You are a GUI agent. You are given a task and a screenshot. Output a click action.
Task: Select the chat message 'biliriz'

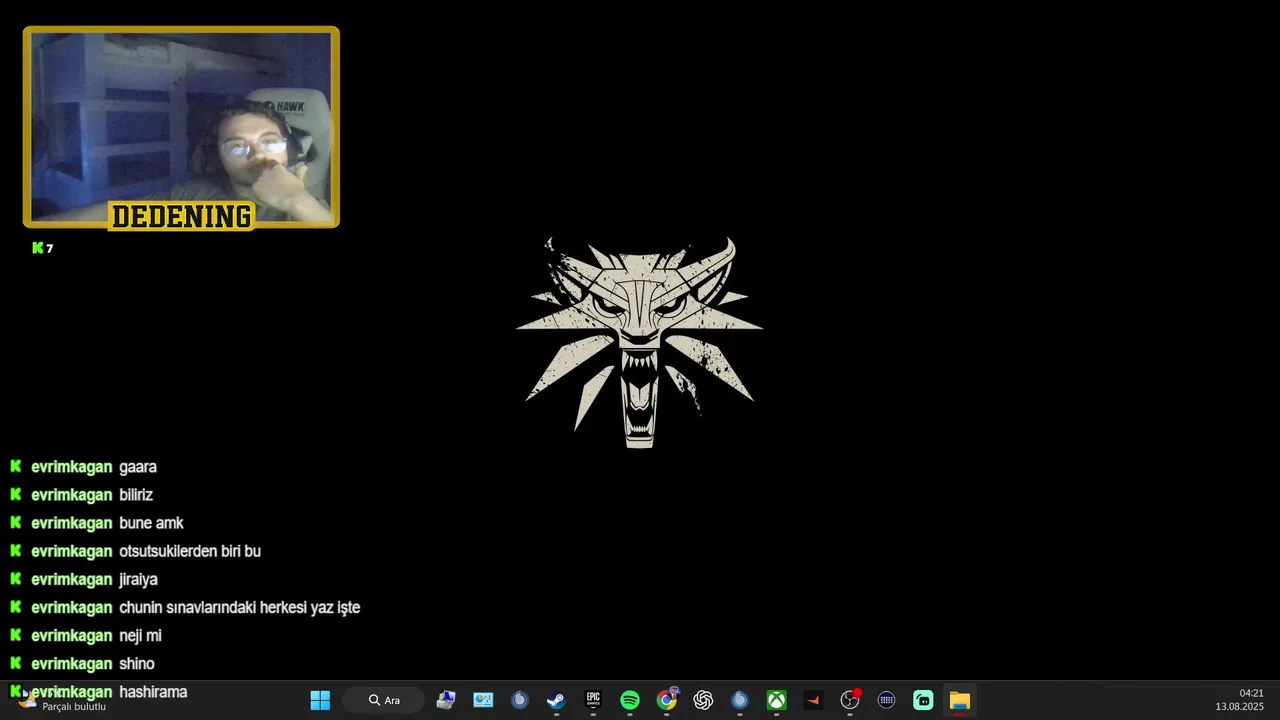coord(136,495)
